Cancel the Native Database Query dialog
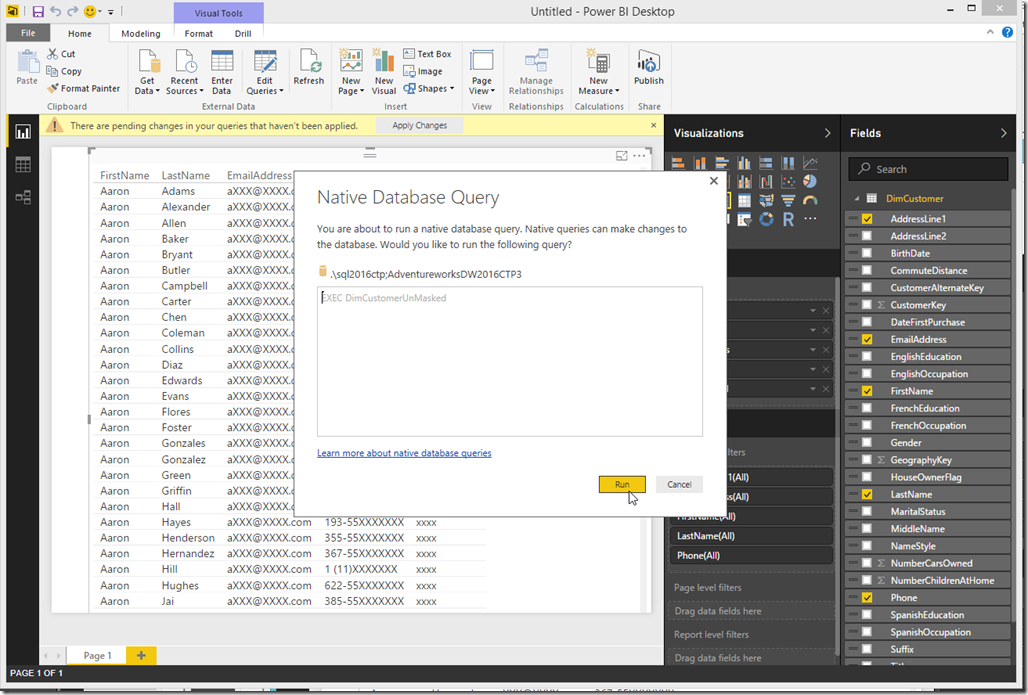This screenshot has width=1028, height=695. click(x=679, y=485)
